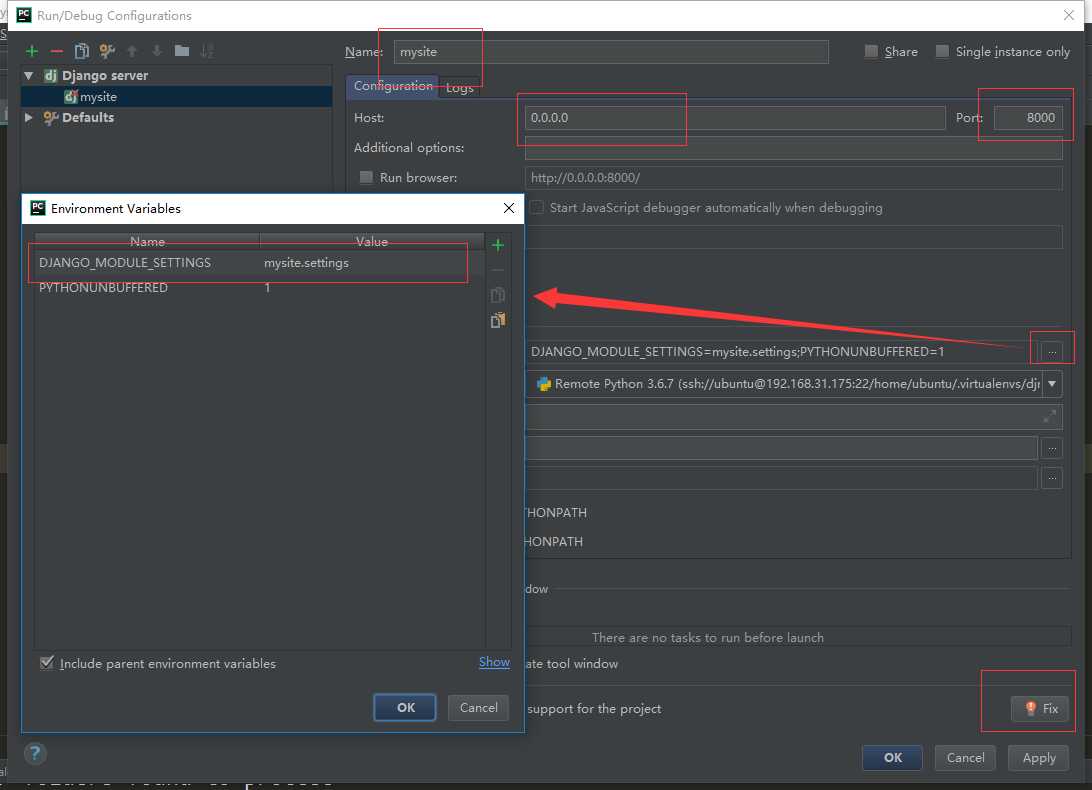Click Cancel in Environment Variables dialog
1092x790 pixels.
point(478,707)
